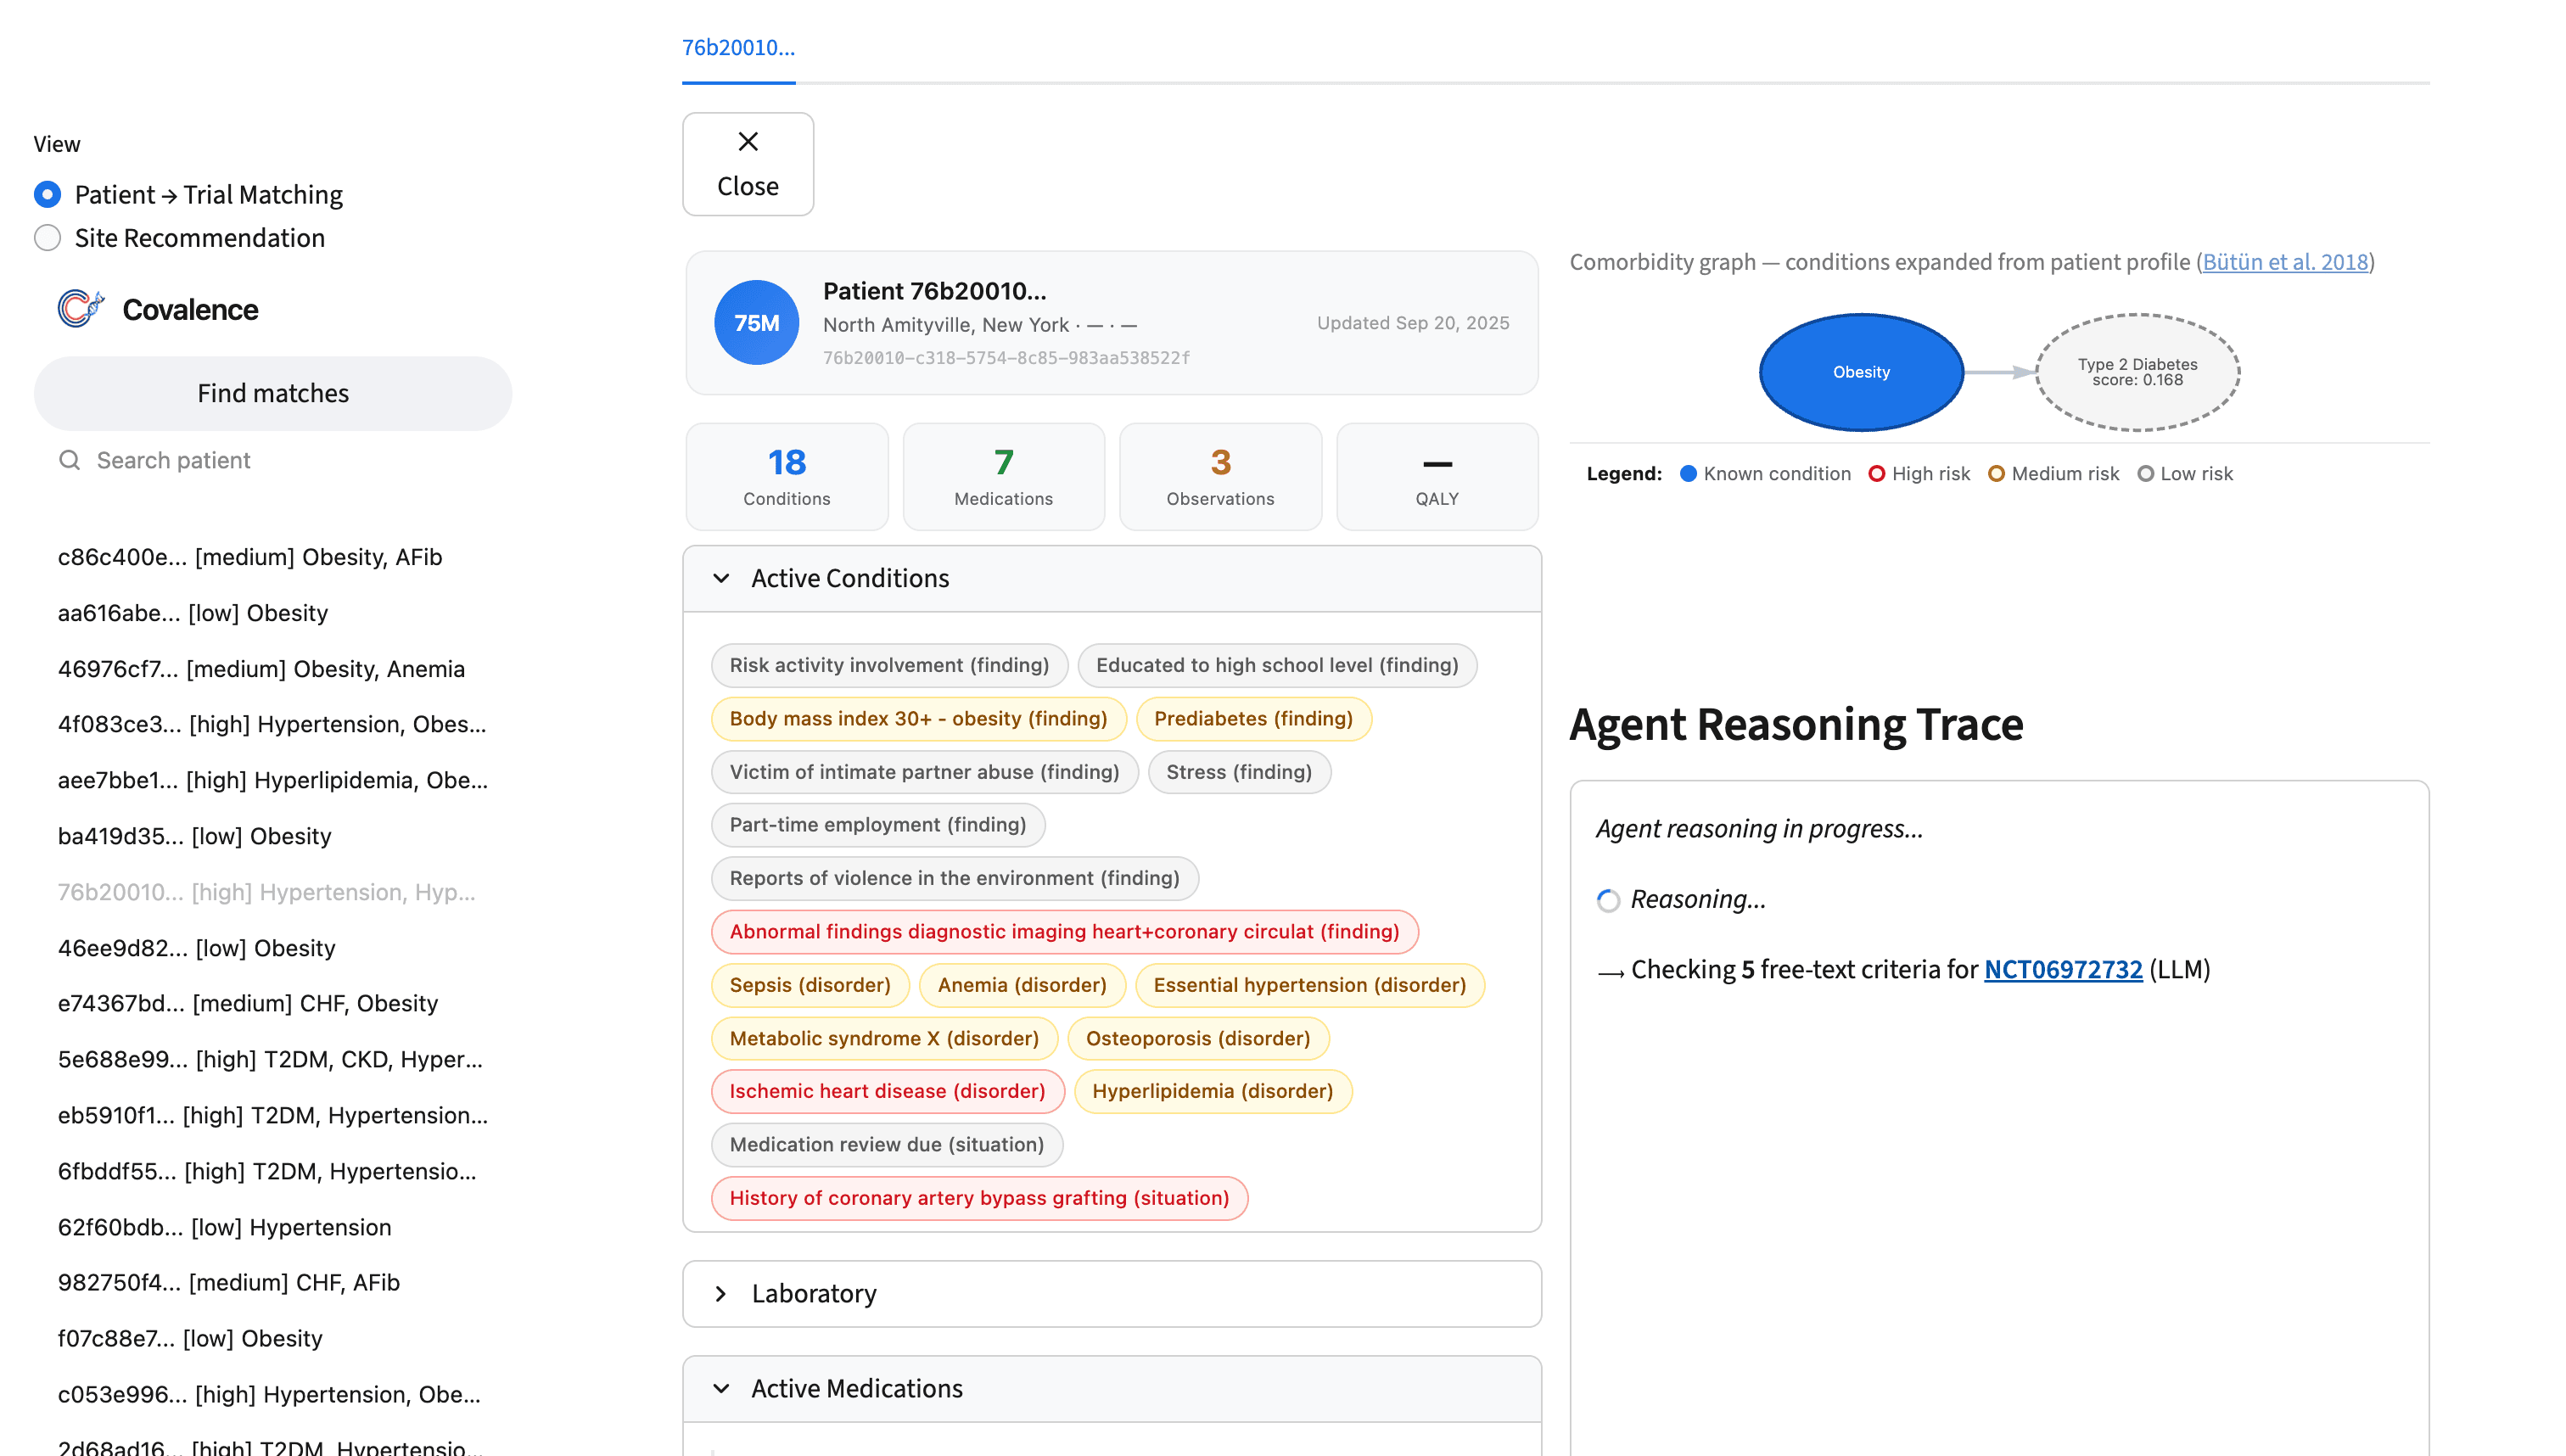The image size is (2566, 1456).
Task: Select patient 5e688e99... T2DM, CKD
Action: [x=270, y=1059]
